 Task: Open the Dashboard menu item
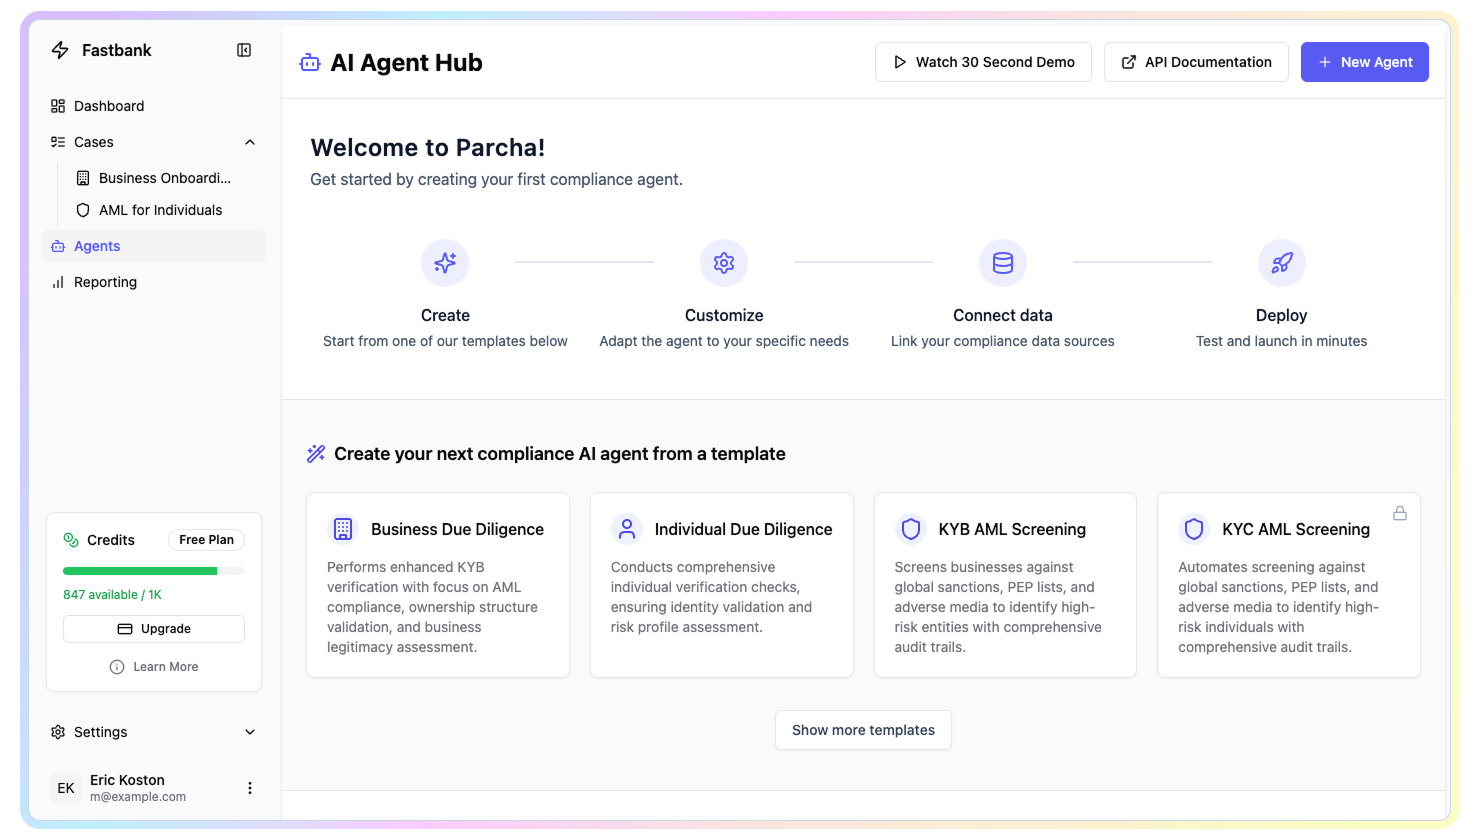tap(109, 106)
